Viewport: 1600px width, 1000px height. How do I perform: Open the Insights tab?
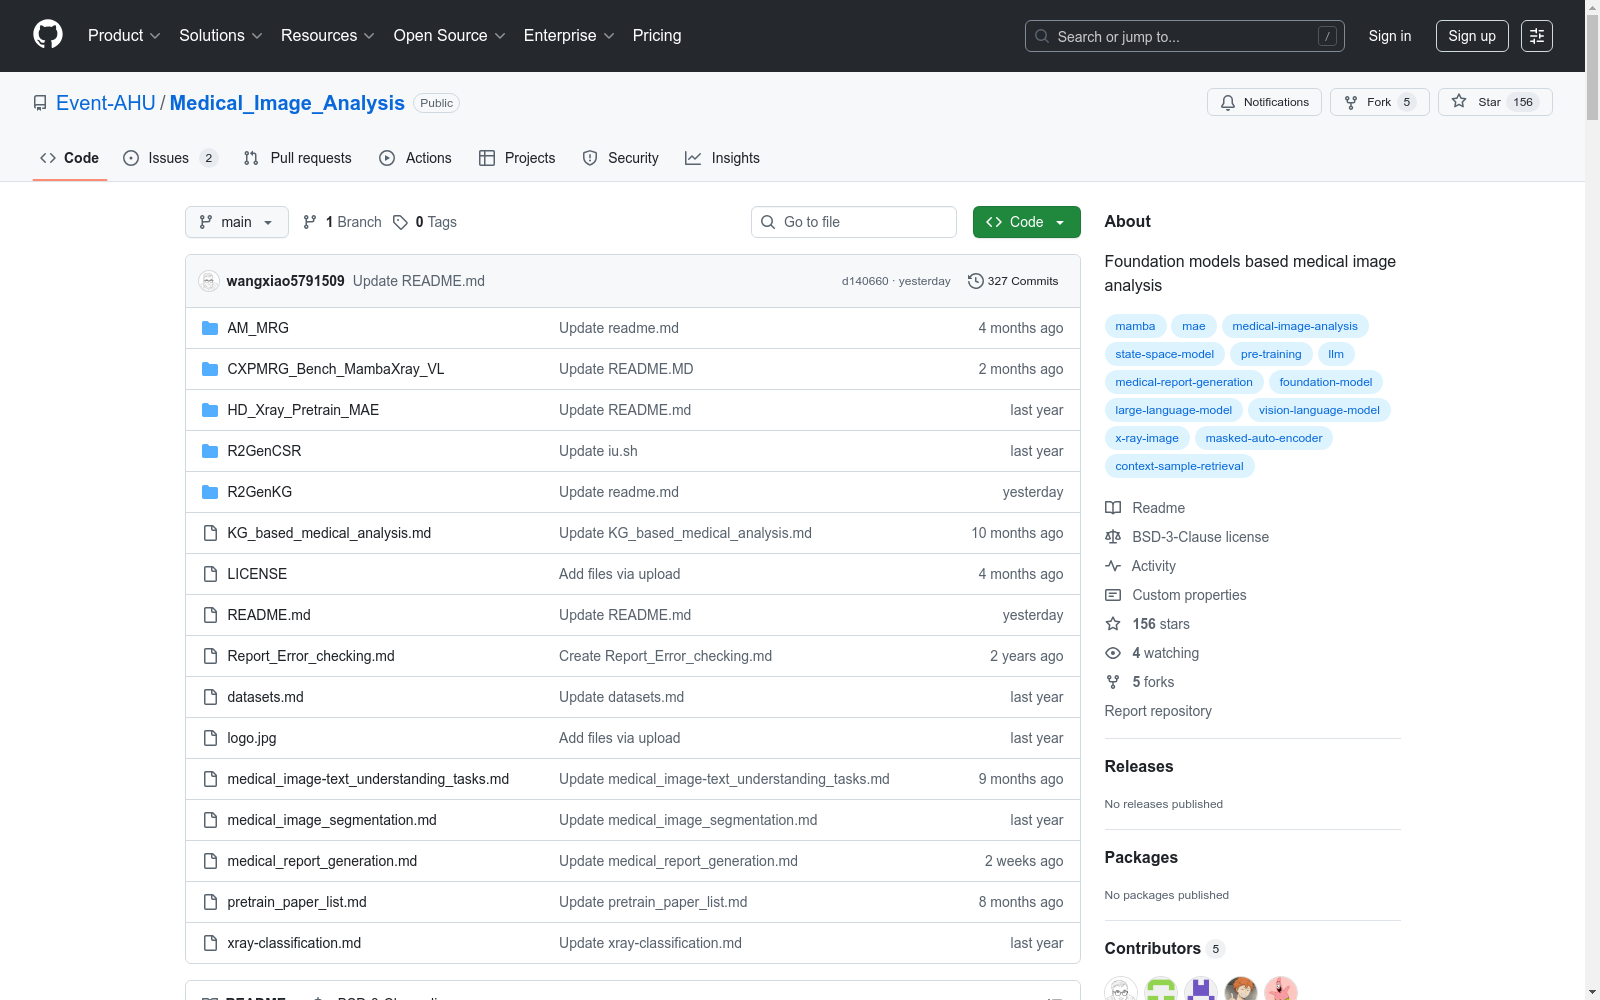(722, 158)
